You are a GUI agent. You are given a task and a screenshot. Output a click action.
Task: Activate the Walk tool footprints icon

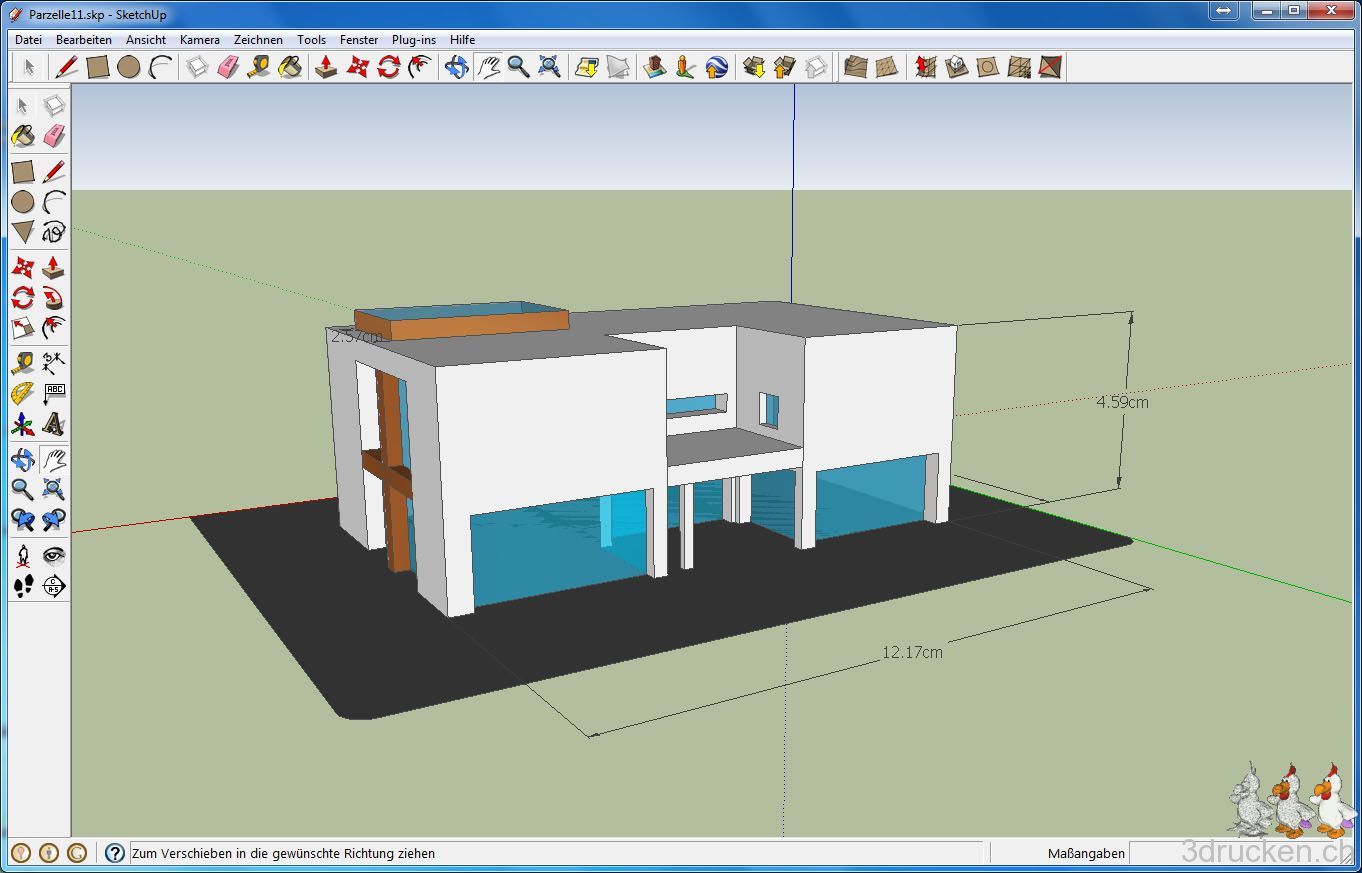click(x=23, y=586)
